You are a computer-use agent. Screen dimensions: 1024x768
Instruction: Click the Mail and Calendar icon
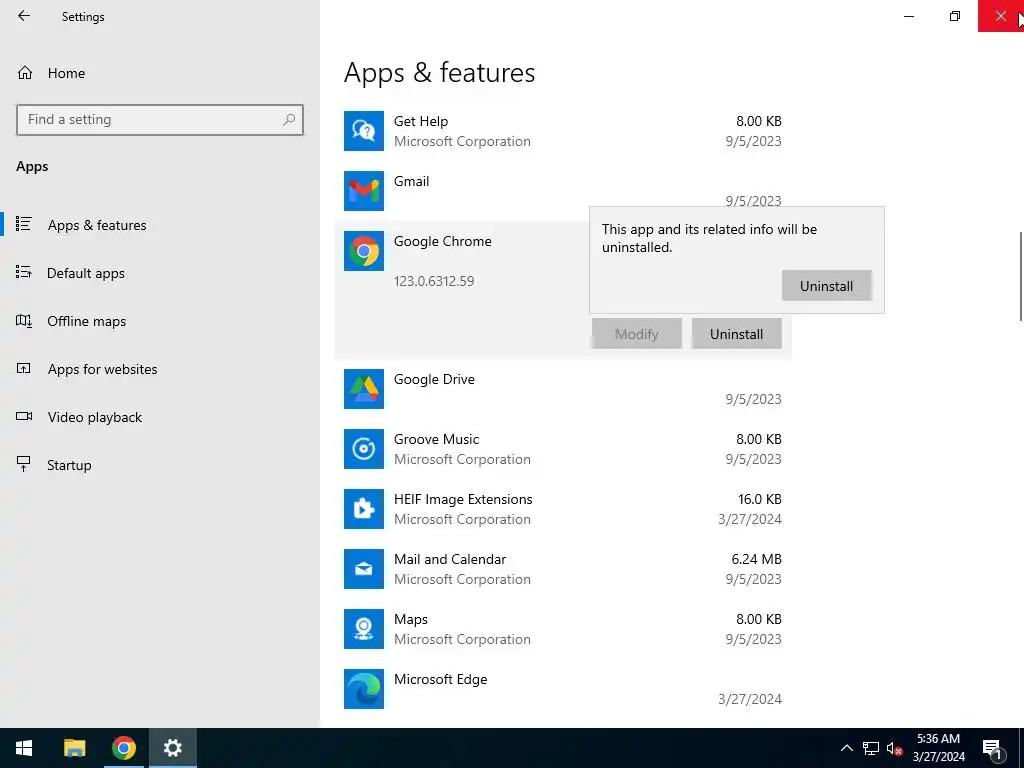[364, 569]
